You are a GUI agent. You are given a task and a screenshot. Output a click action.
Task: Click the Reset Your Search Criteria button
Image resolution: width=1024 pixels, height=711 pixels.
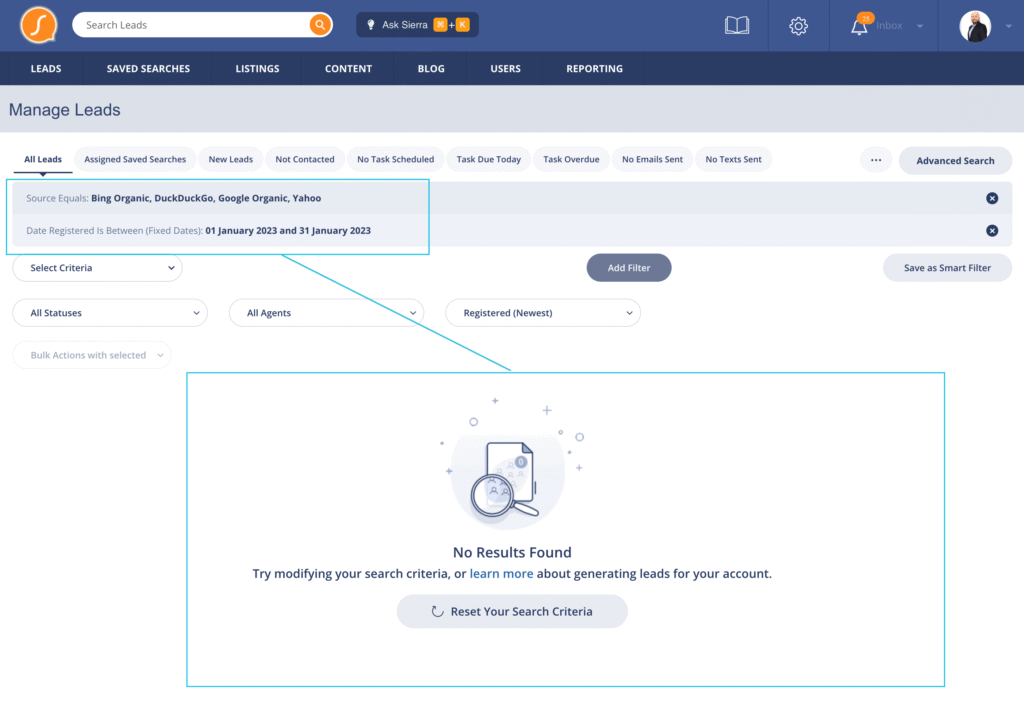[512, 611]
